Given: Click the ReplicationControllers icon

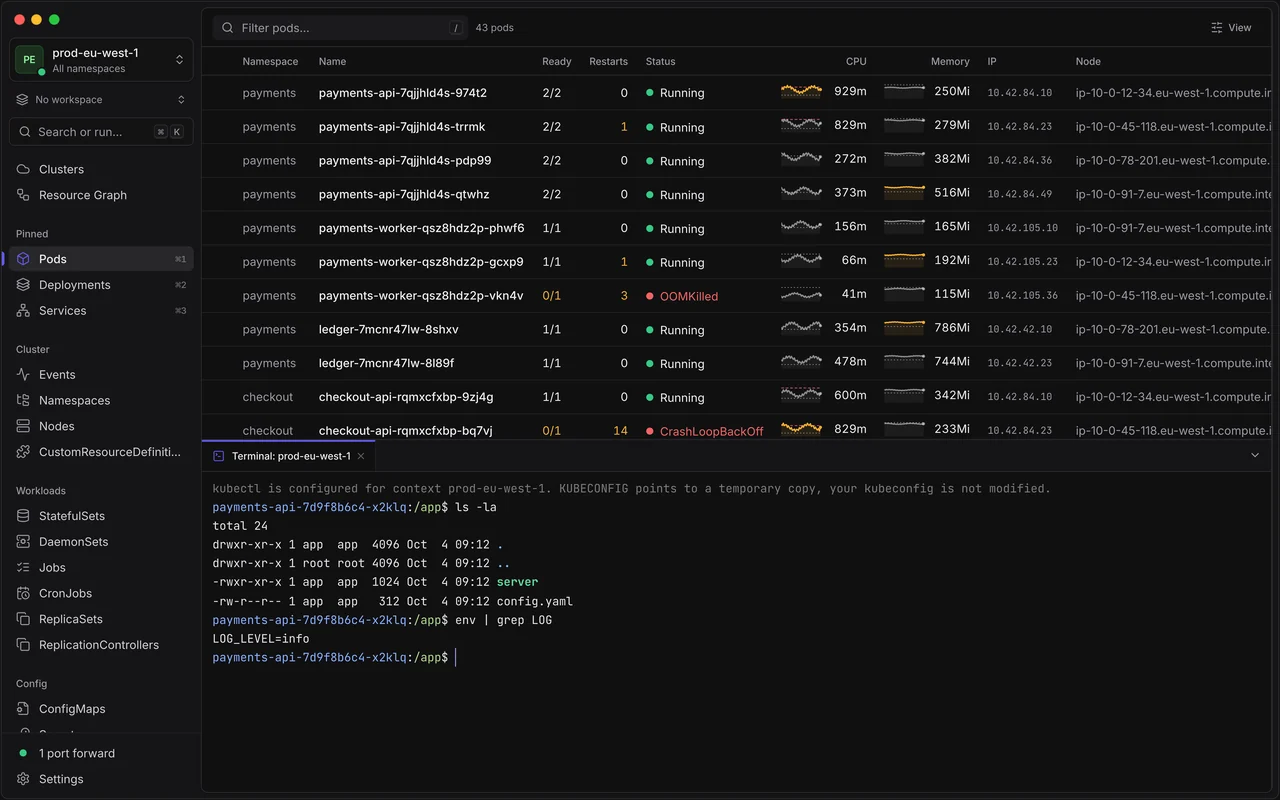Looking at the screenshot, I should coord(23,645).
